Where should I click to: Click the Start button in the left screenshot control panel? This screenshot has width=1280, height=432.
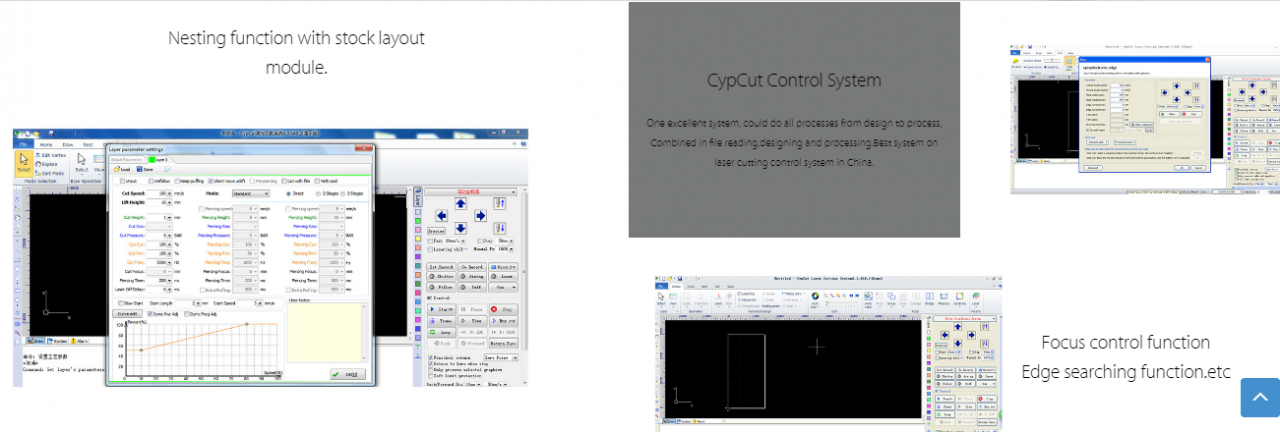pos(441,310)
